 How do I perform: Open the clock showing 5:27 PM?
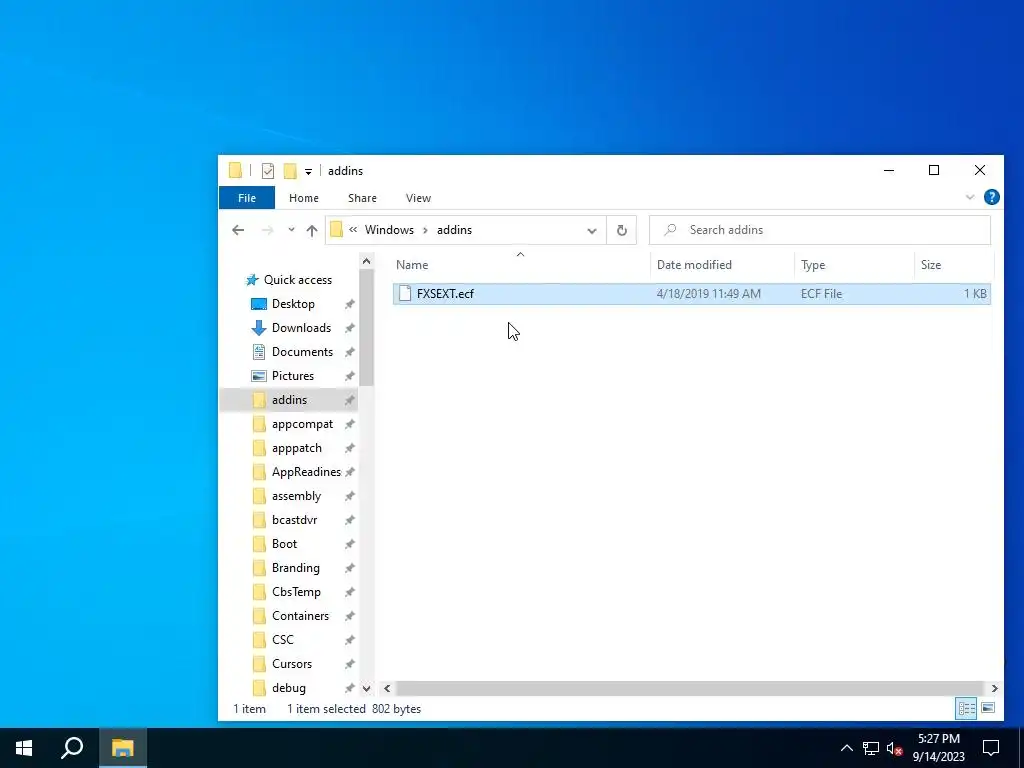(938, 748)
